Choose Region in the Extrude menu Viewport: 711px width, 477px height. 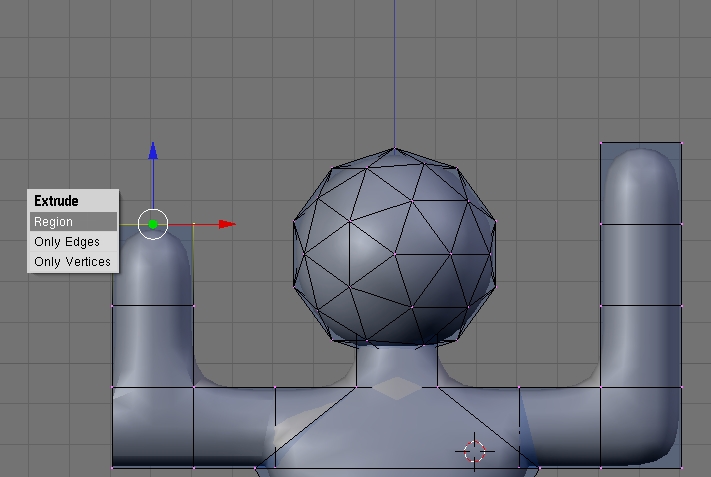click(x=73, y=222)
